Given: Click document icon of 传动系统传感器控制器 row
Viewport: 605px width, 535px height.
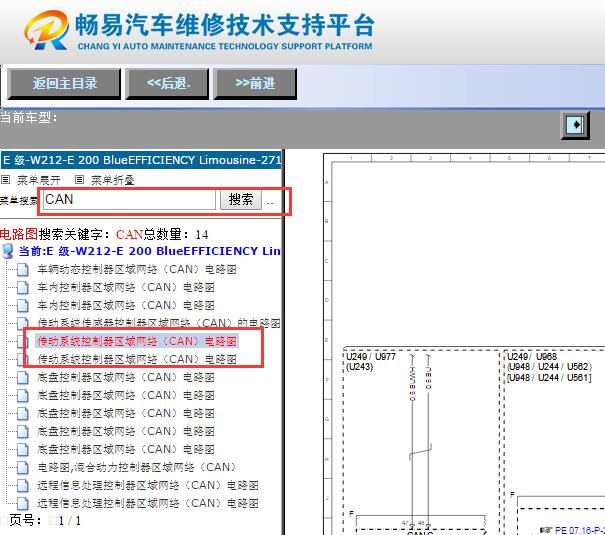Looking at the screenshot, I should click(x=23, y=322).
